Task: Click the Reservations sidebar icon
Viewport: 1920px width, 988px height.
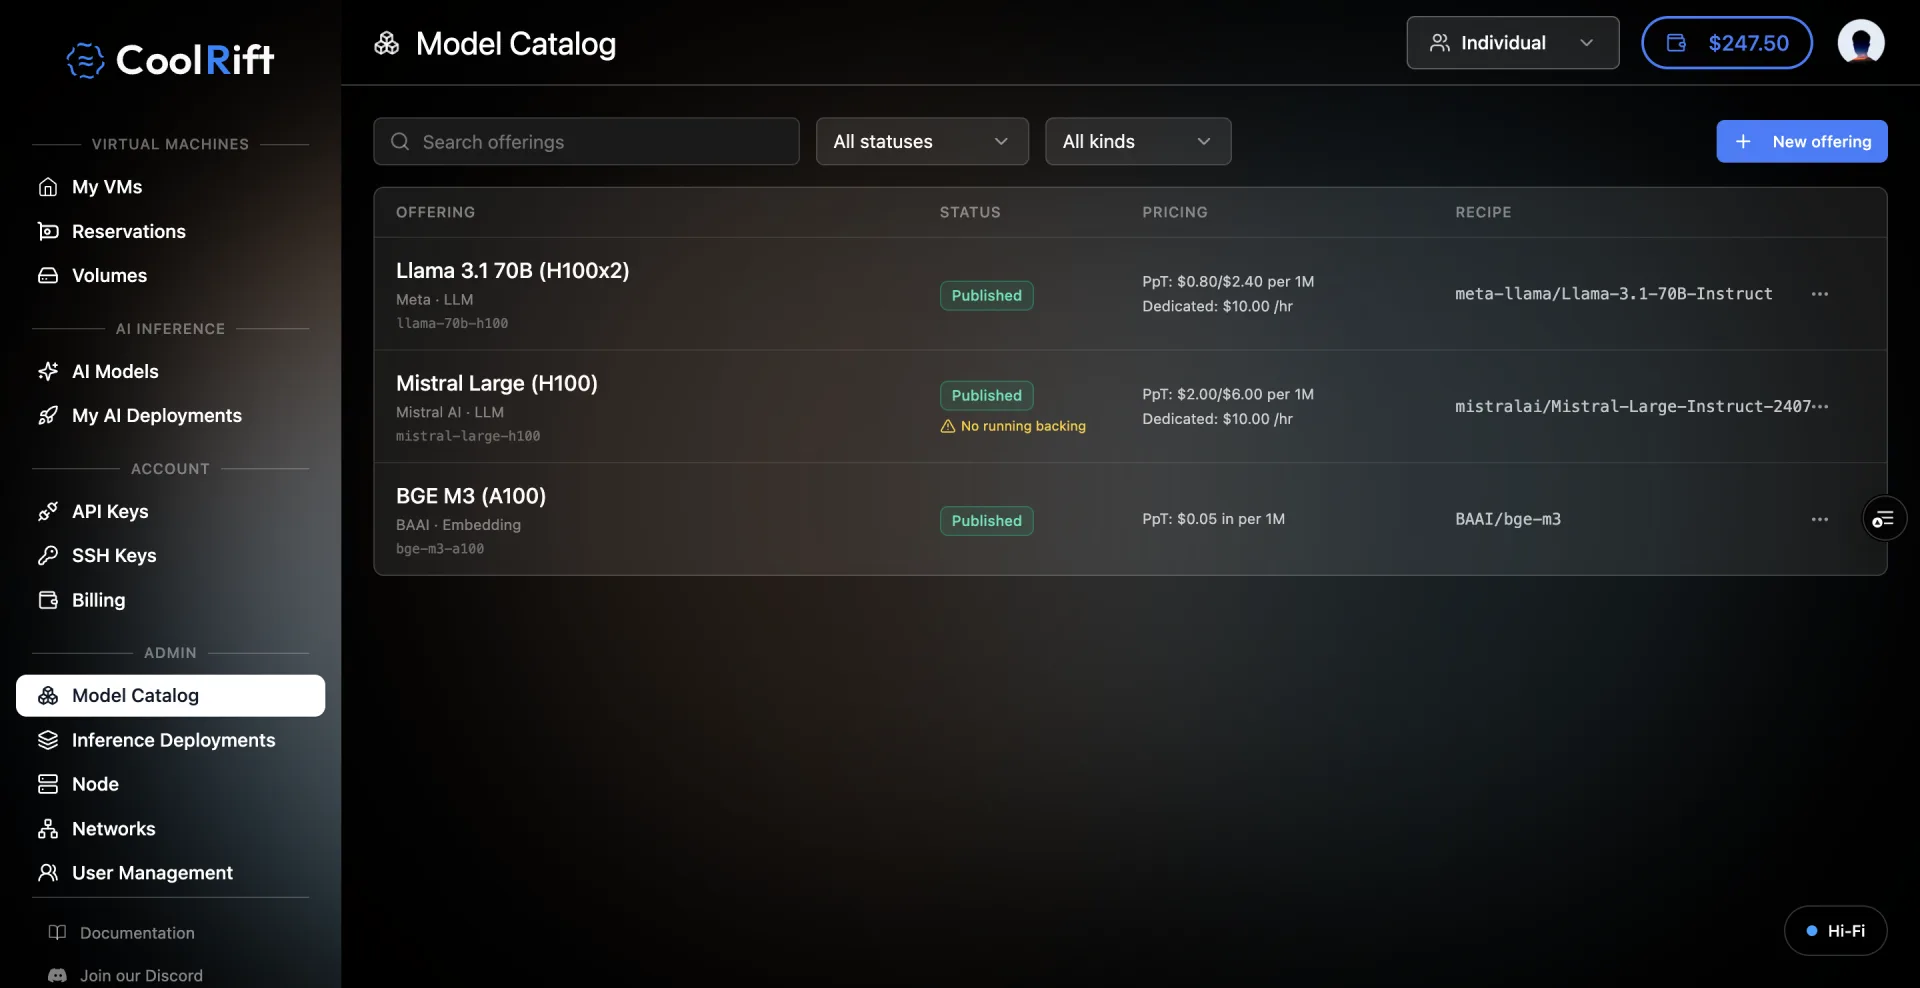Action: 48,231
